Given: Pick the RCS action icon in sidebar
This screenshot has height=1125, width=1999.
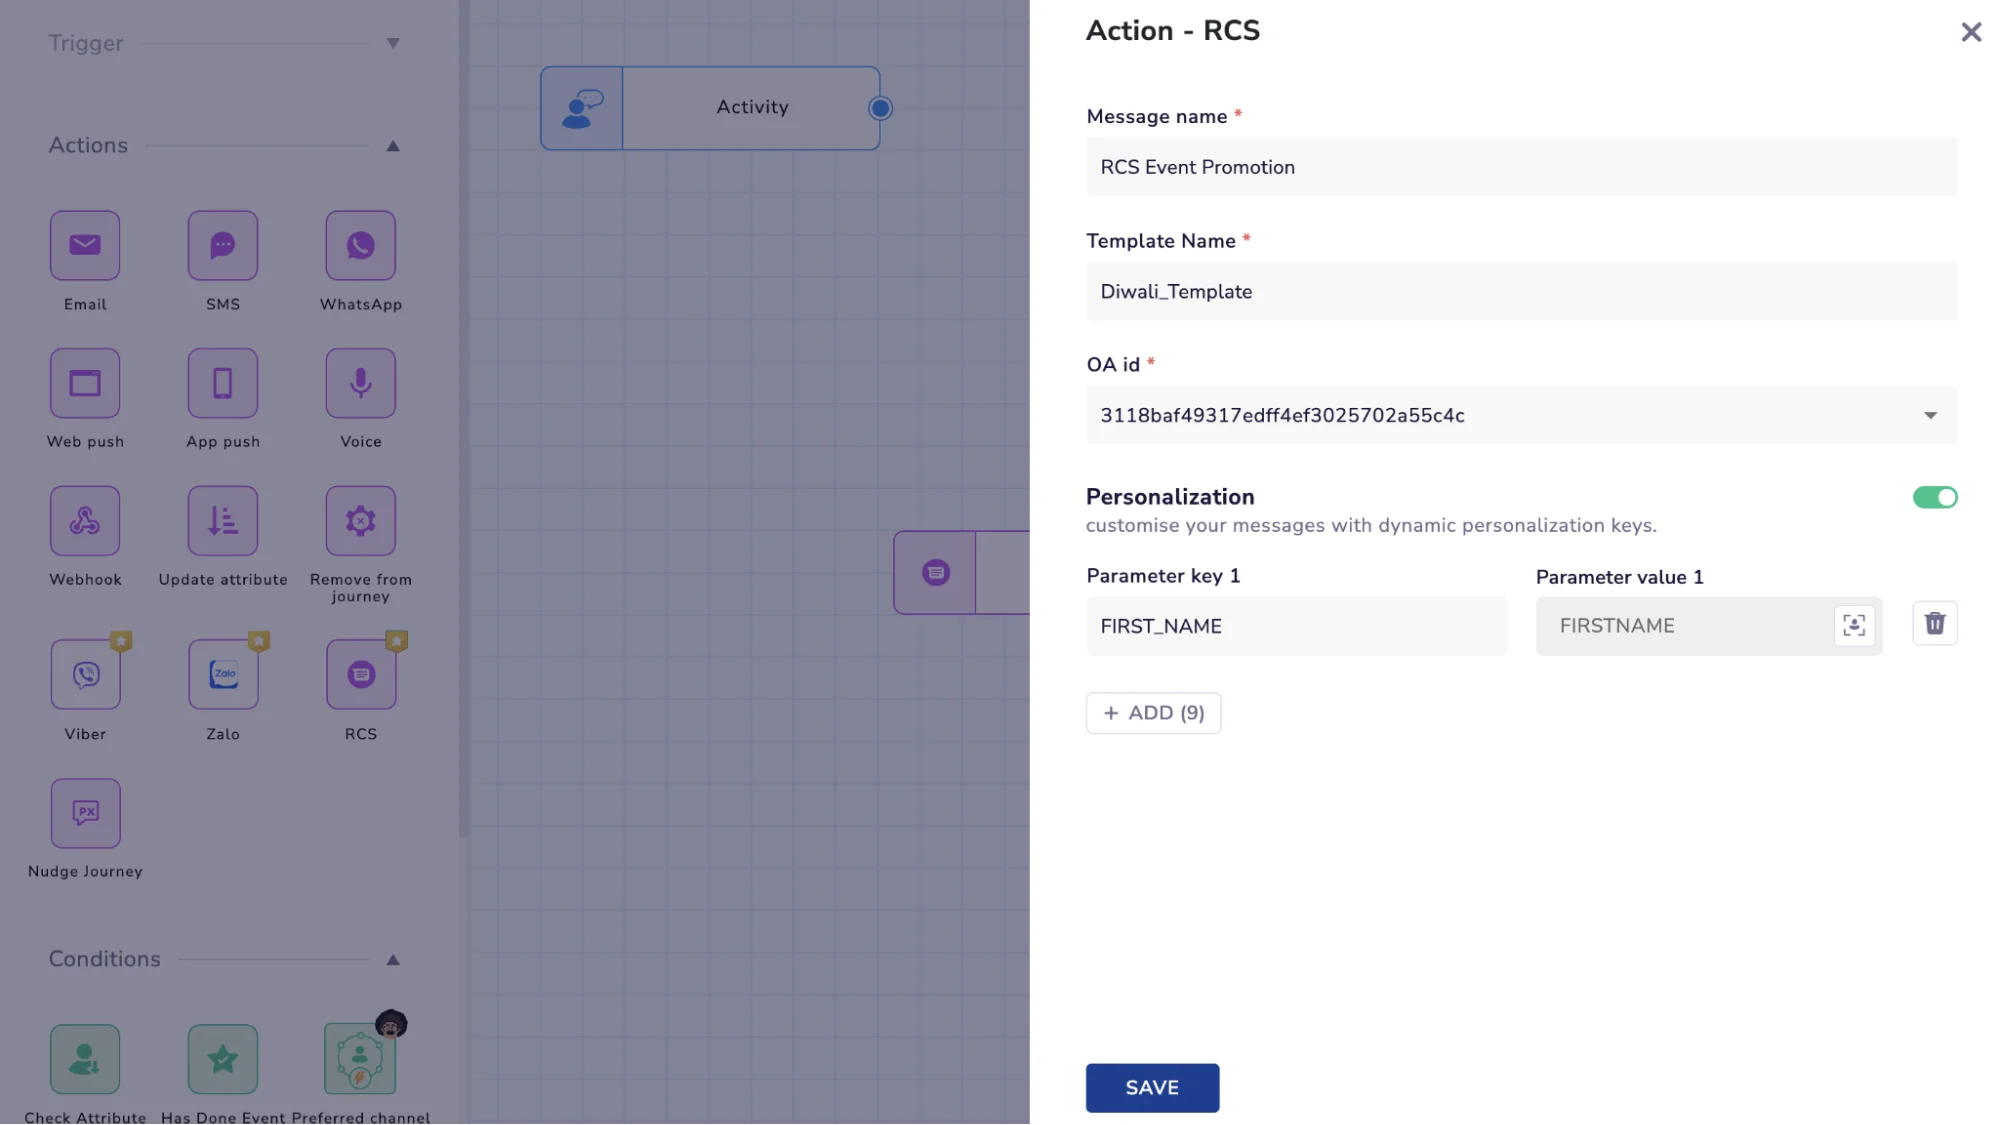Looking at the screenshot, I should [x=361, y=675].
